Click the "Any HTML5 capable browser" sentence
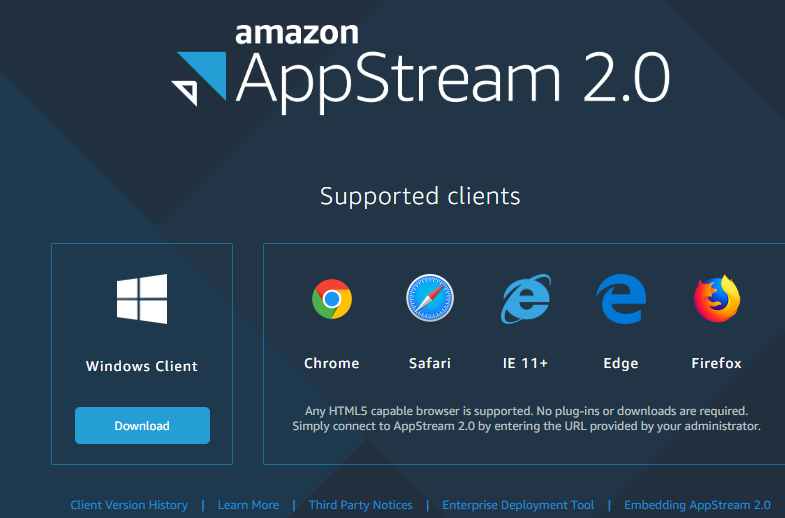This screenshot has width=785, height=518. [526, 411]
